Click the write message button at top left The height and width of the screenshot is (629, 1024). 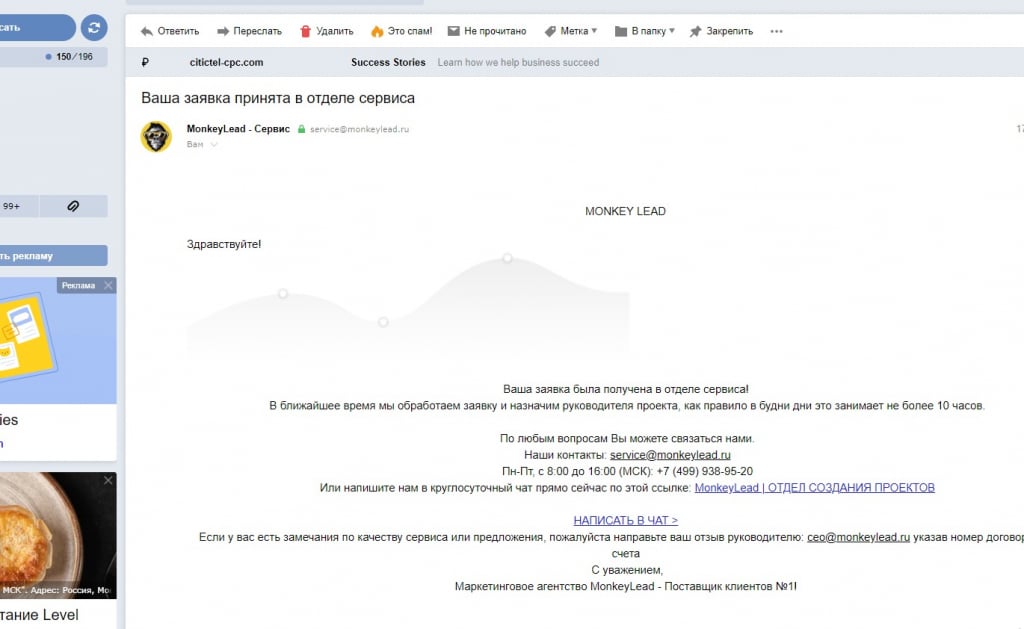click(x=37, y=27)
